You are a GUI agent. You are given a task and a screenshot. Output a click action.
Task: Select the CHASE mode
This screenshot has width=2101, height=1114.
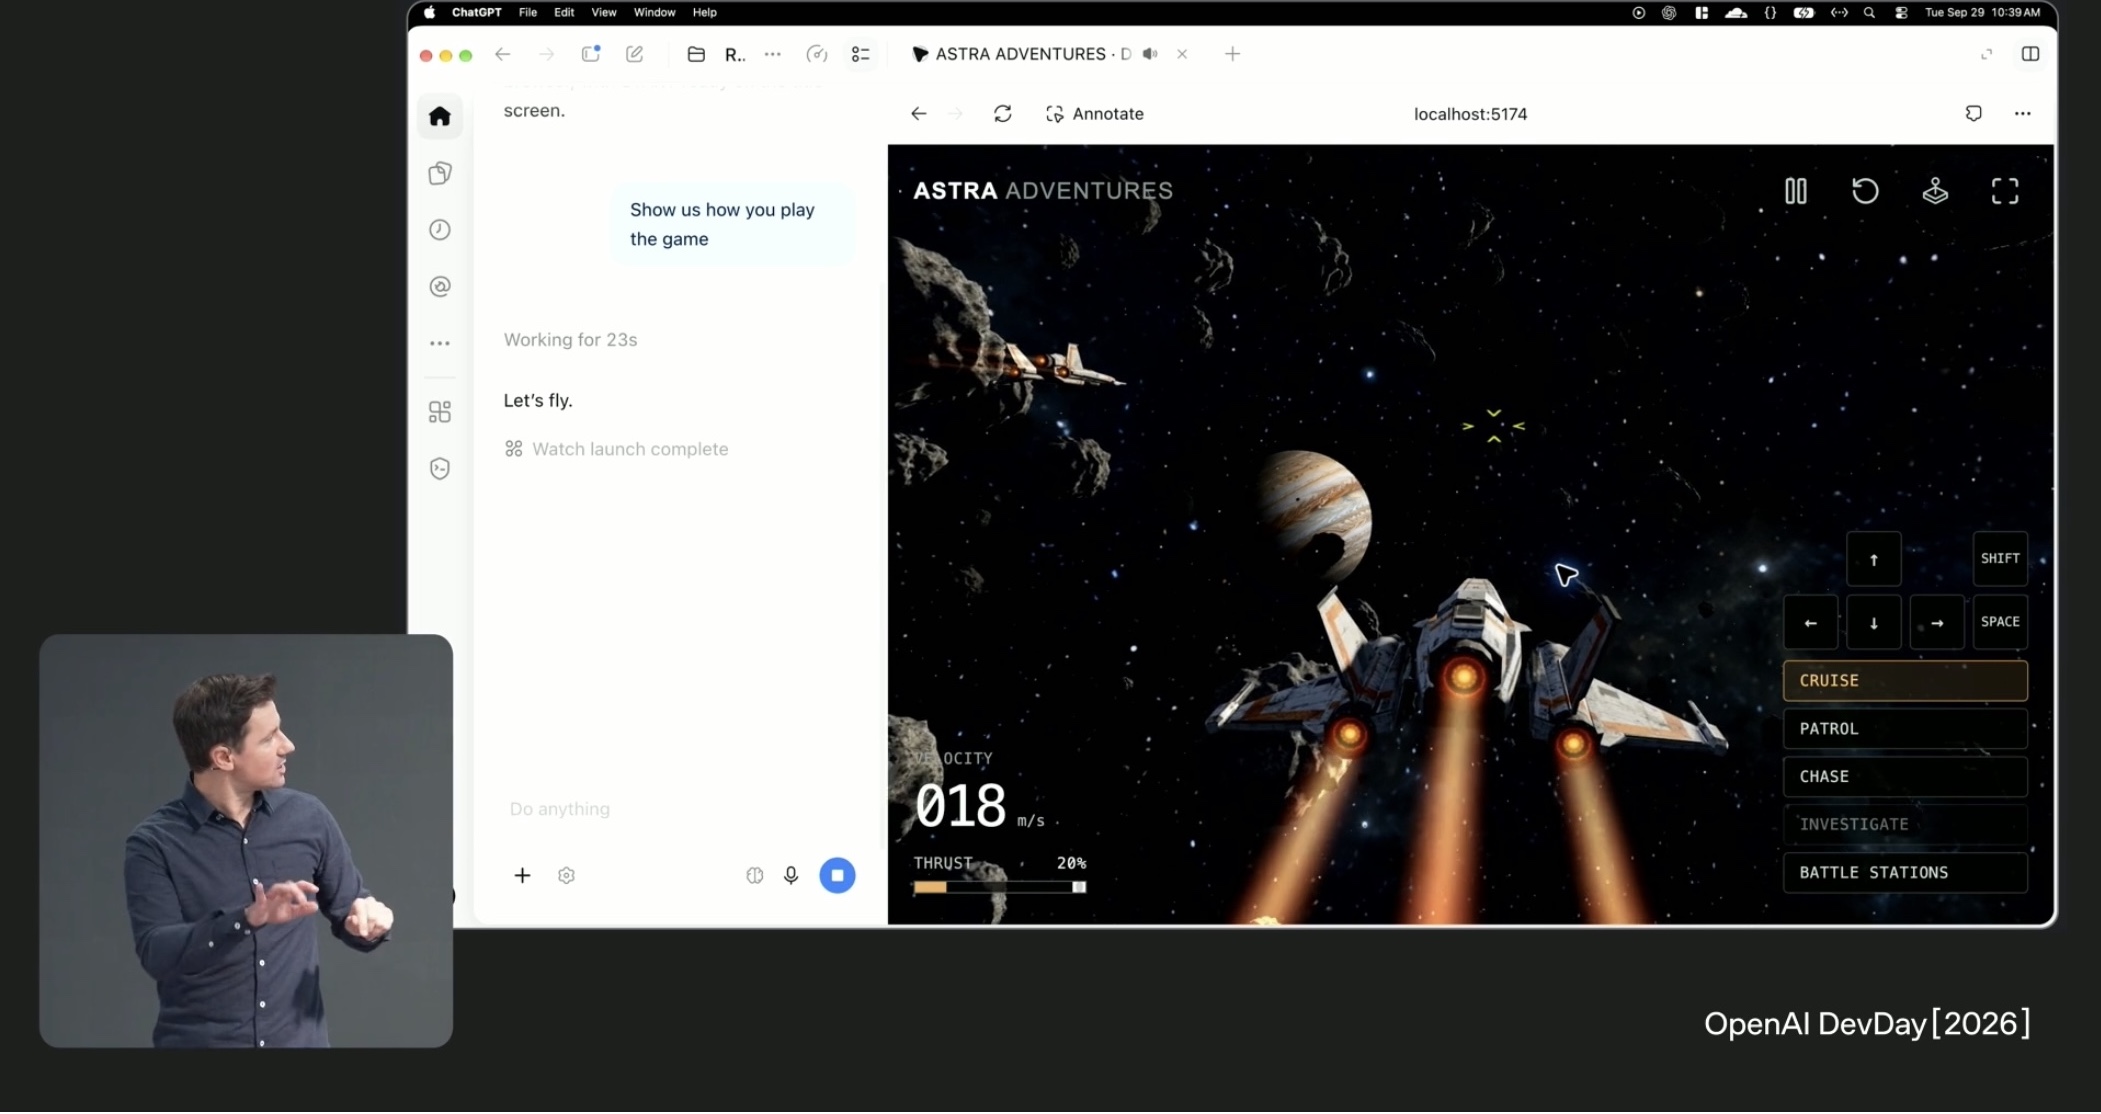(x=1905, y=777)
